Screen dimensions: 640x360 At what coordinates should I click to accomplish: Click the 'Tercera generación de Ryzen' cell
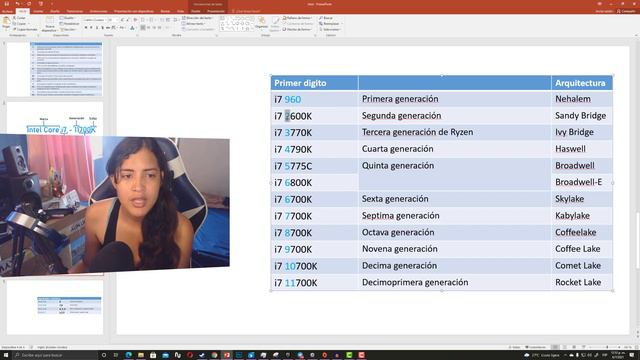coord(417,132)
